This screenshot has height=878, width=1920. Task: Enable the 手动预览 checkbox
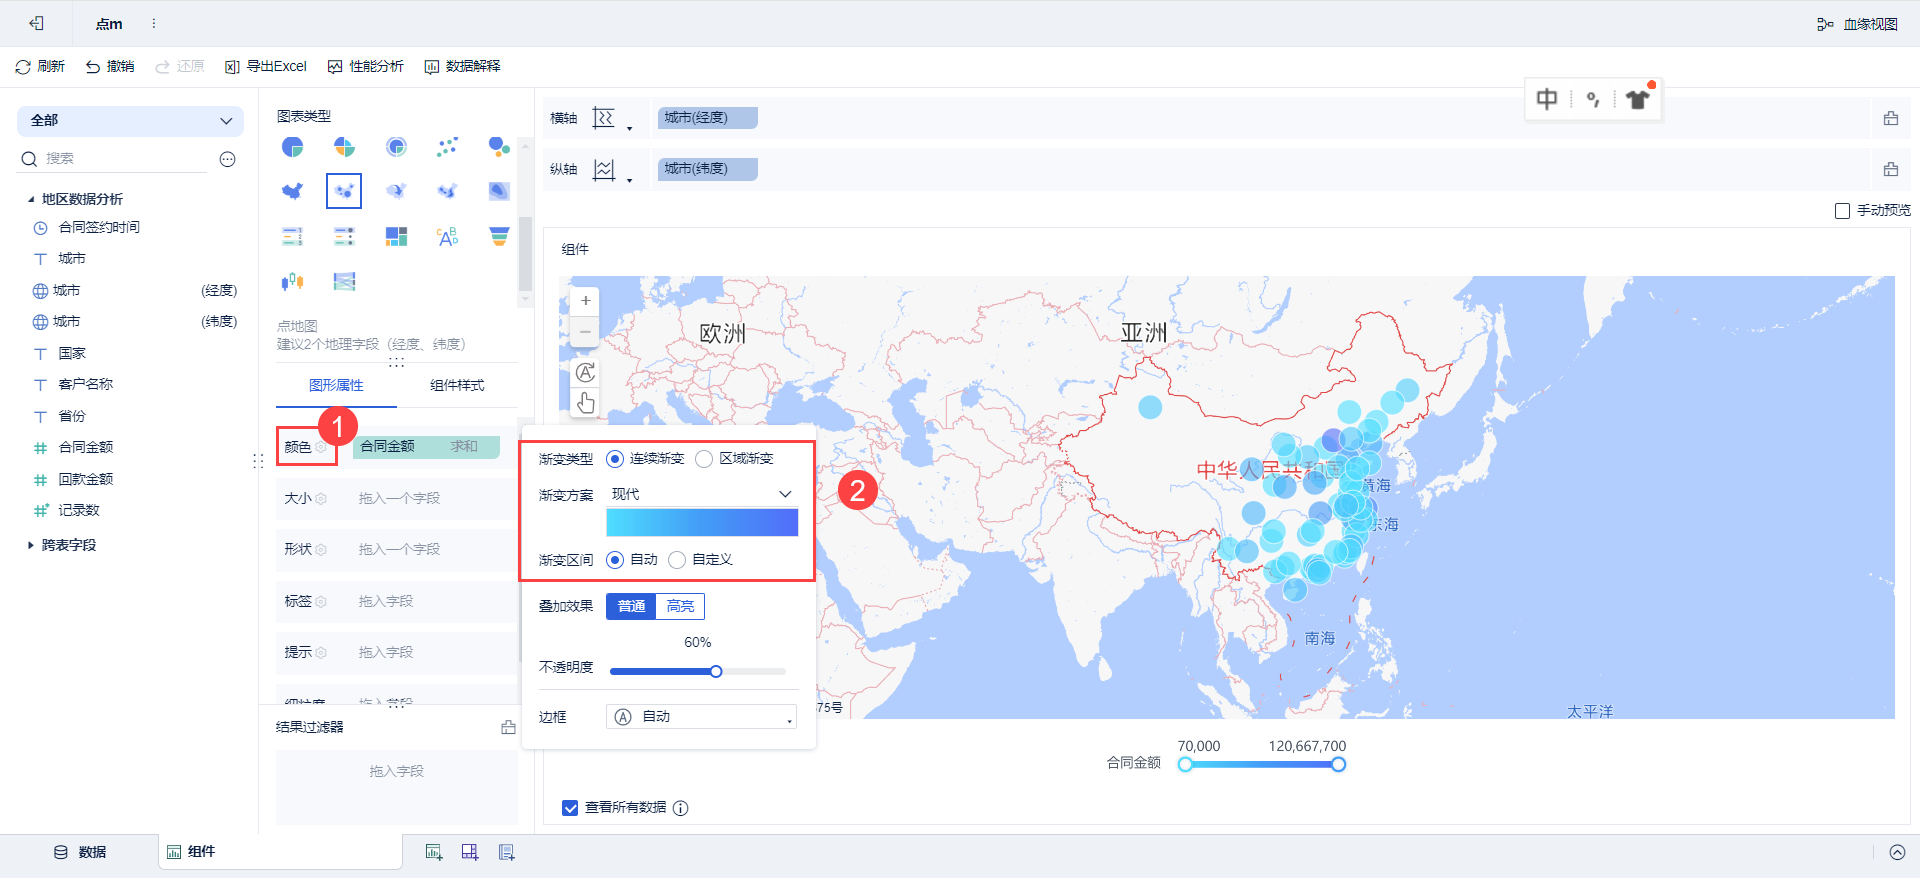click(x=1842, y=211)
